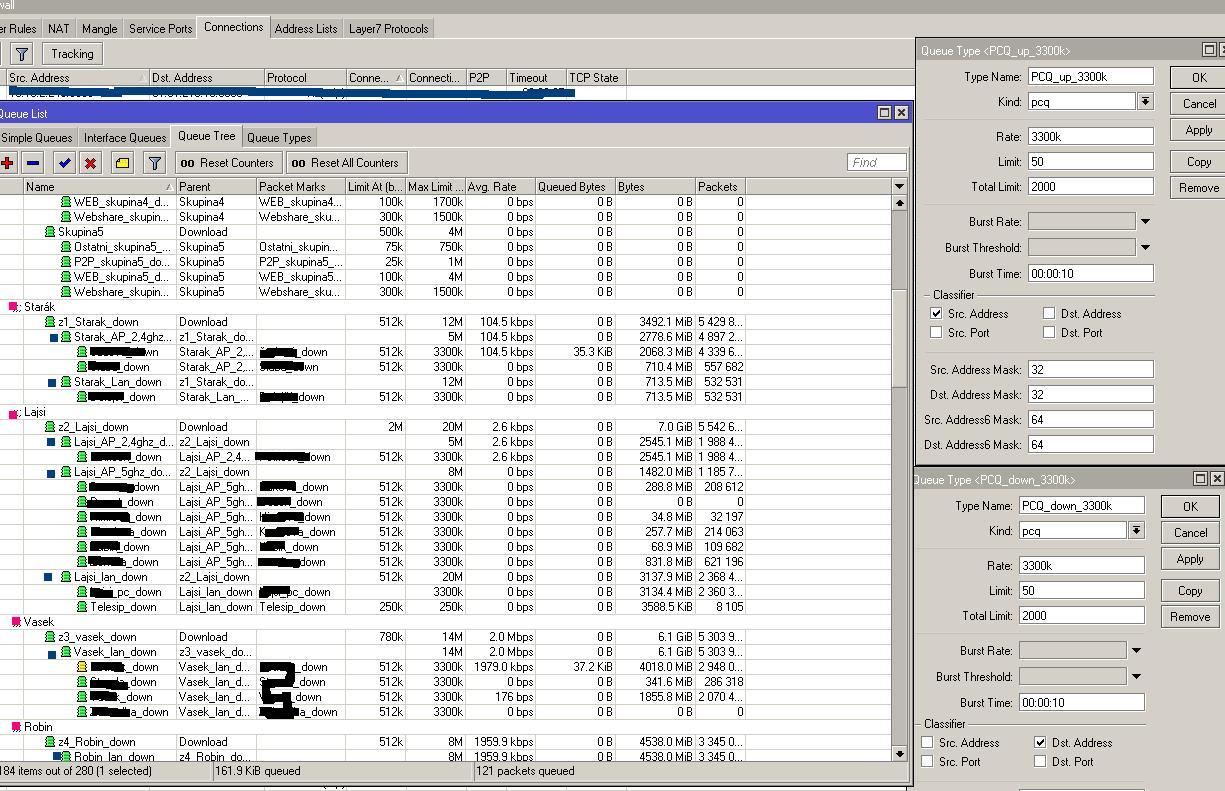This screenshot has width=1225, height=791.
Task: Click Cancel in PCQ_up_3300k window
Action: [1199, 103]
